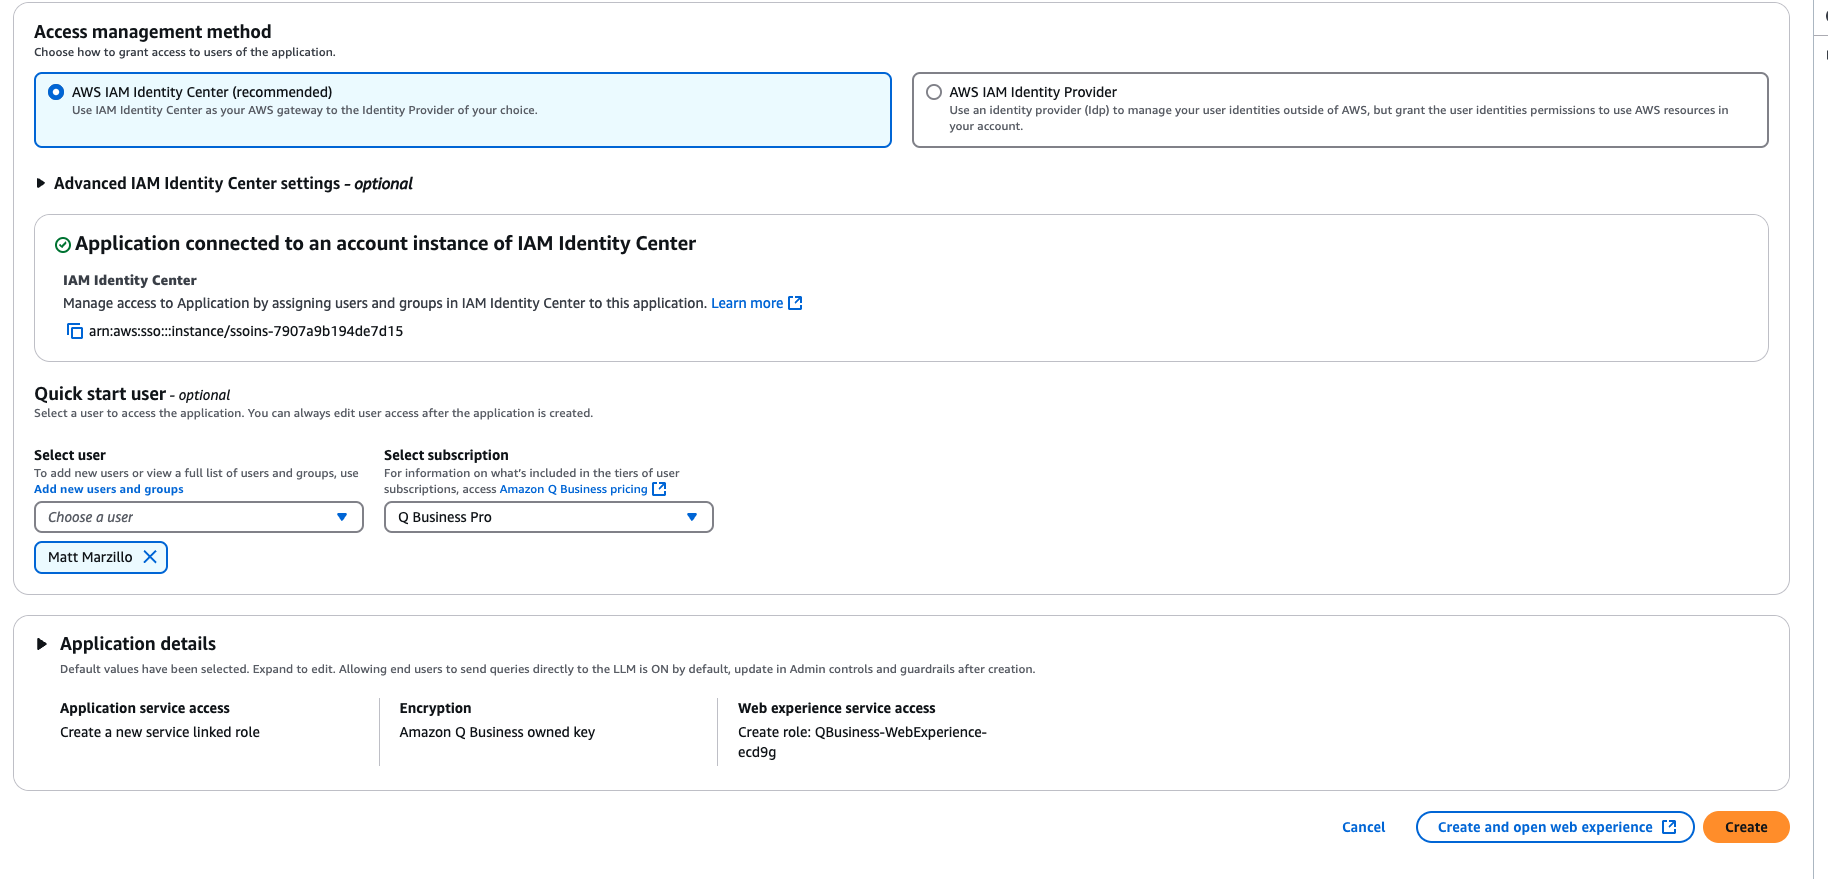This screenshot has width=1828, height=879.
Task: Click the green connected status checkmark icon
Action: coord(63,245)
